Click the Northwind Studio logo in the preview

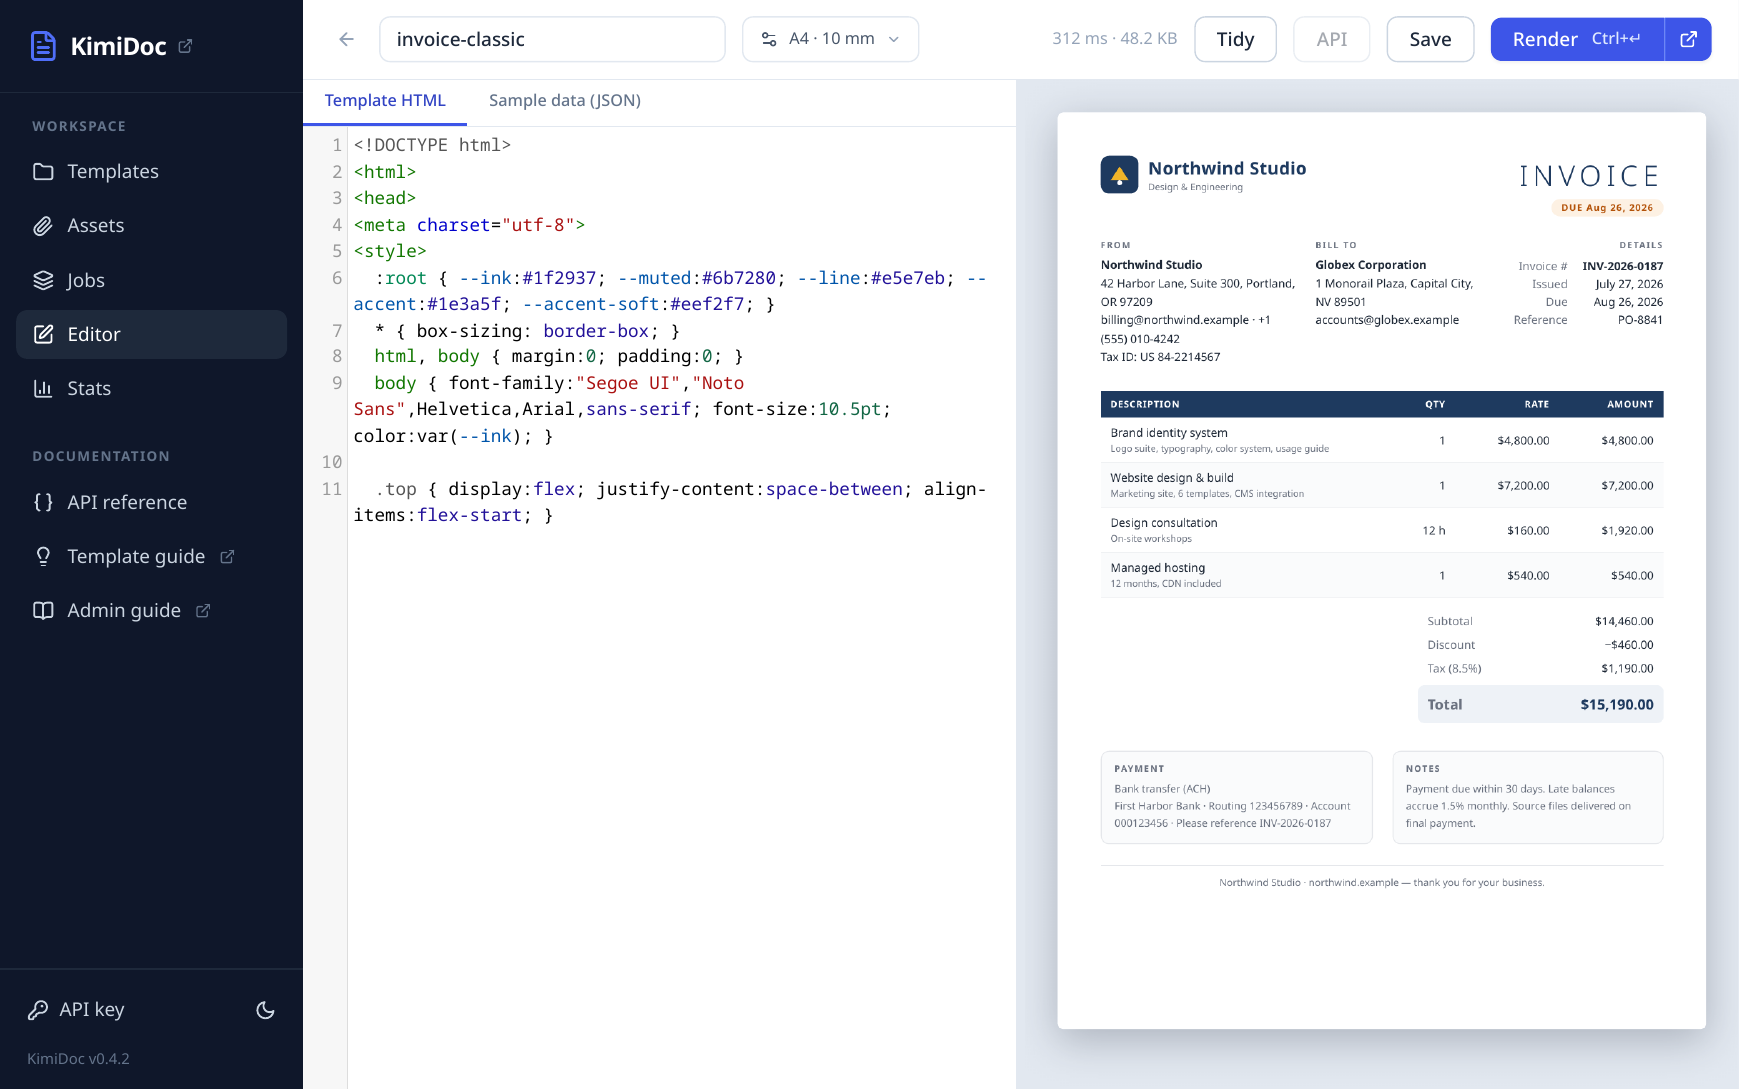[x=1119, y=174]
